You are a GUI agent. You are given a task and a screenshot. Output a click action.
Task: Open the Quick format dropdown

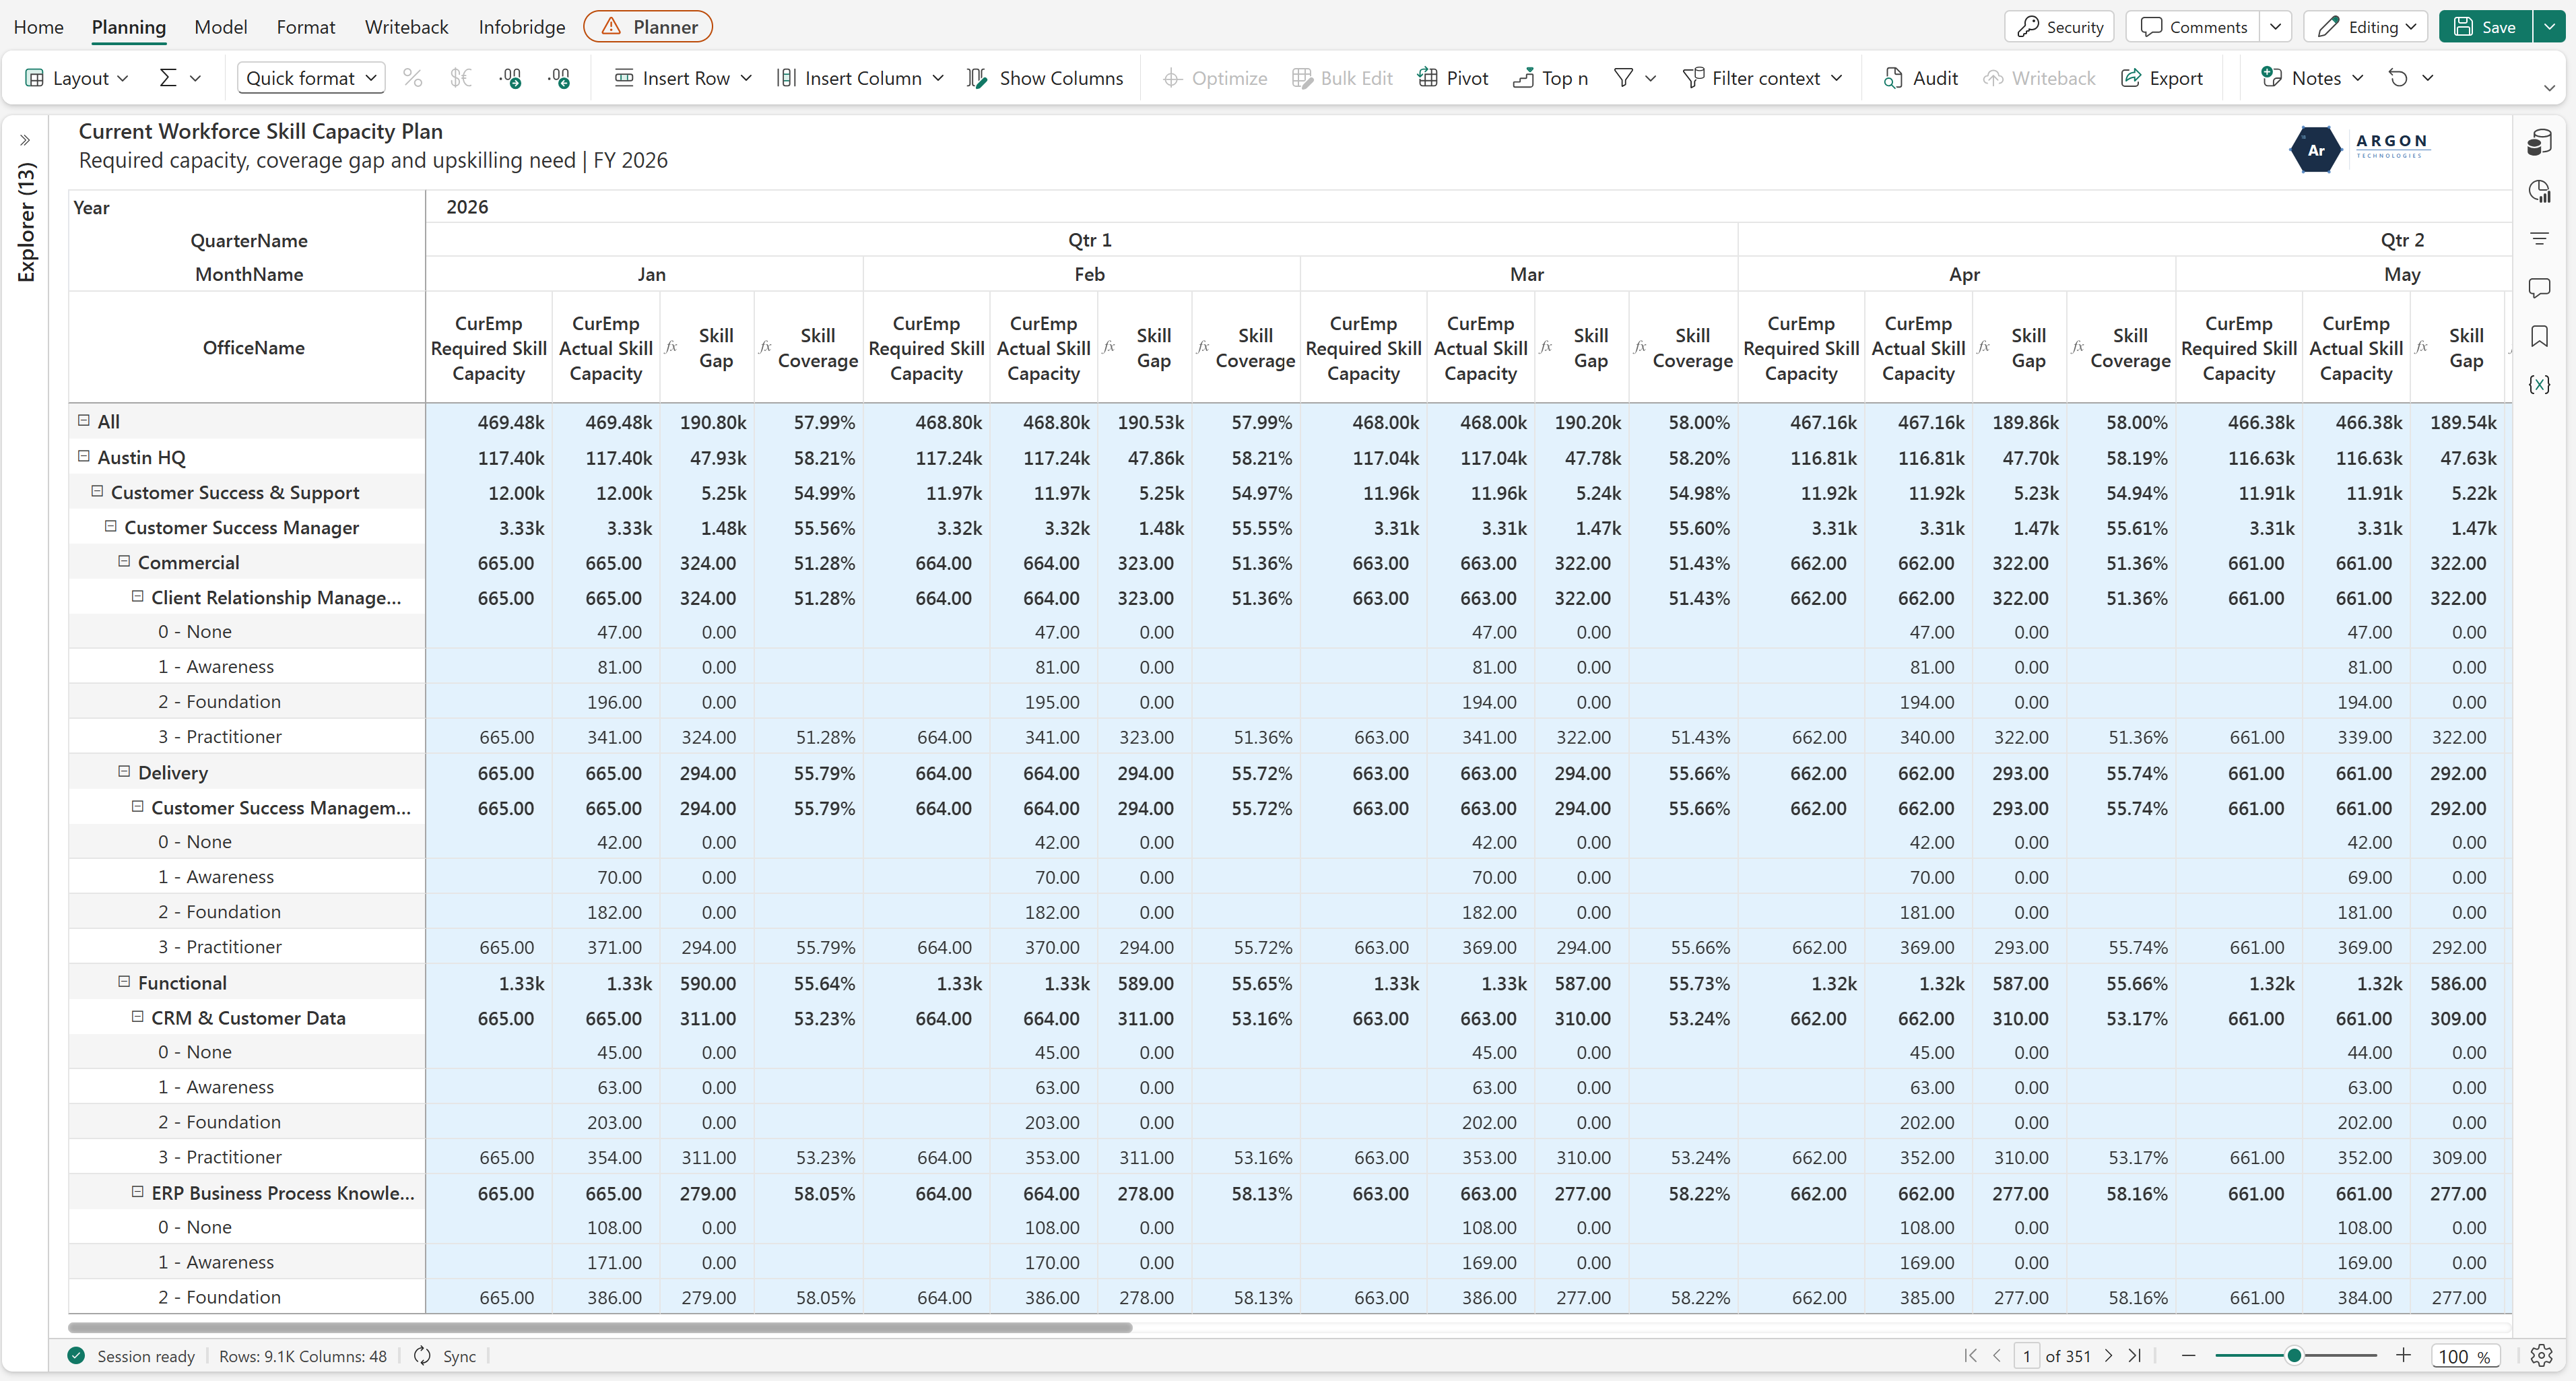pyautogui.click(x=311, y=78)
